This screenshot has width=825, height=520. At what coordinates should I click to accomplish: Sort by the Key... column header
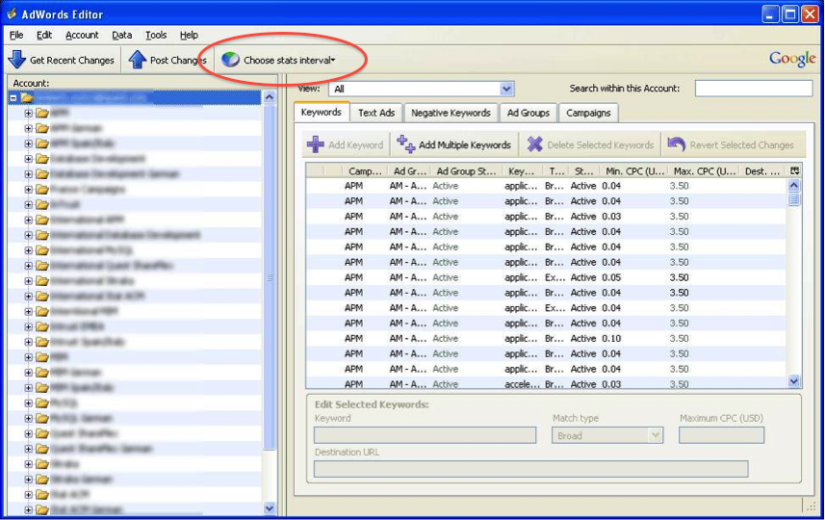pos(521,171)
